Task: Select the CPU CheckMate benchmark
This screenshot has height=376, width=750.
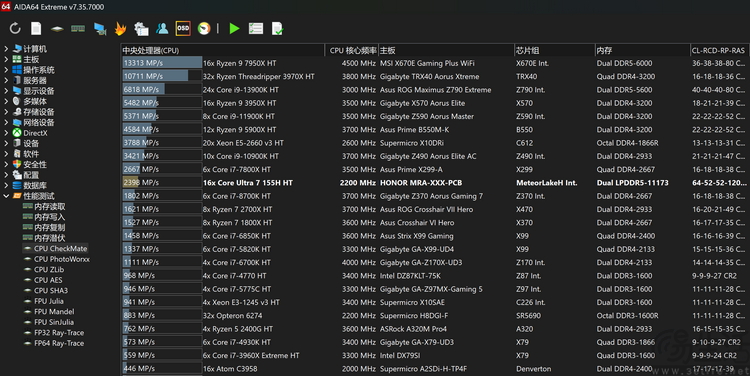Action: point(60,249)
